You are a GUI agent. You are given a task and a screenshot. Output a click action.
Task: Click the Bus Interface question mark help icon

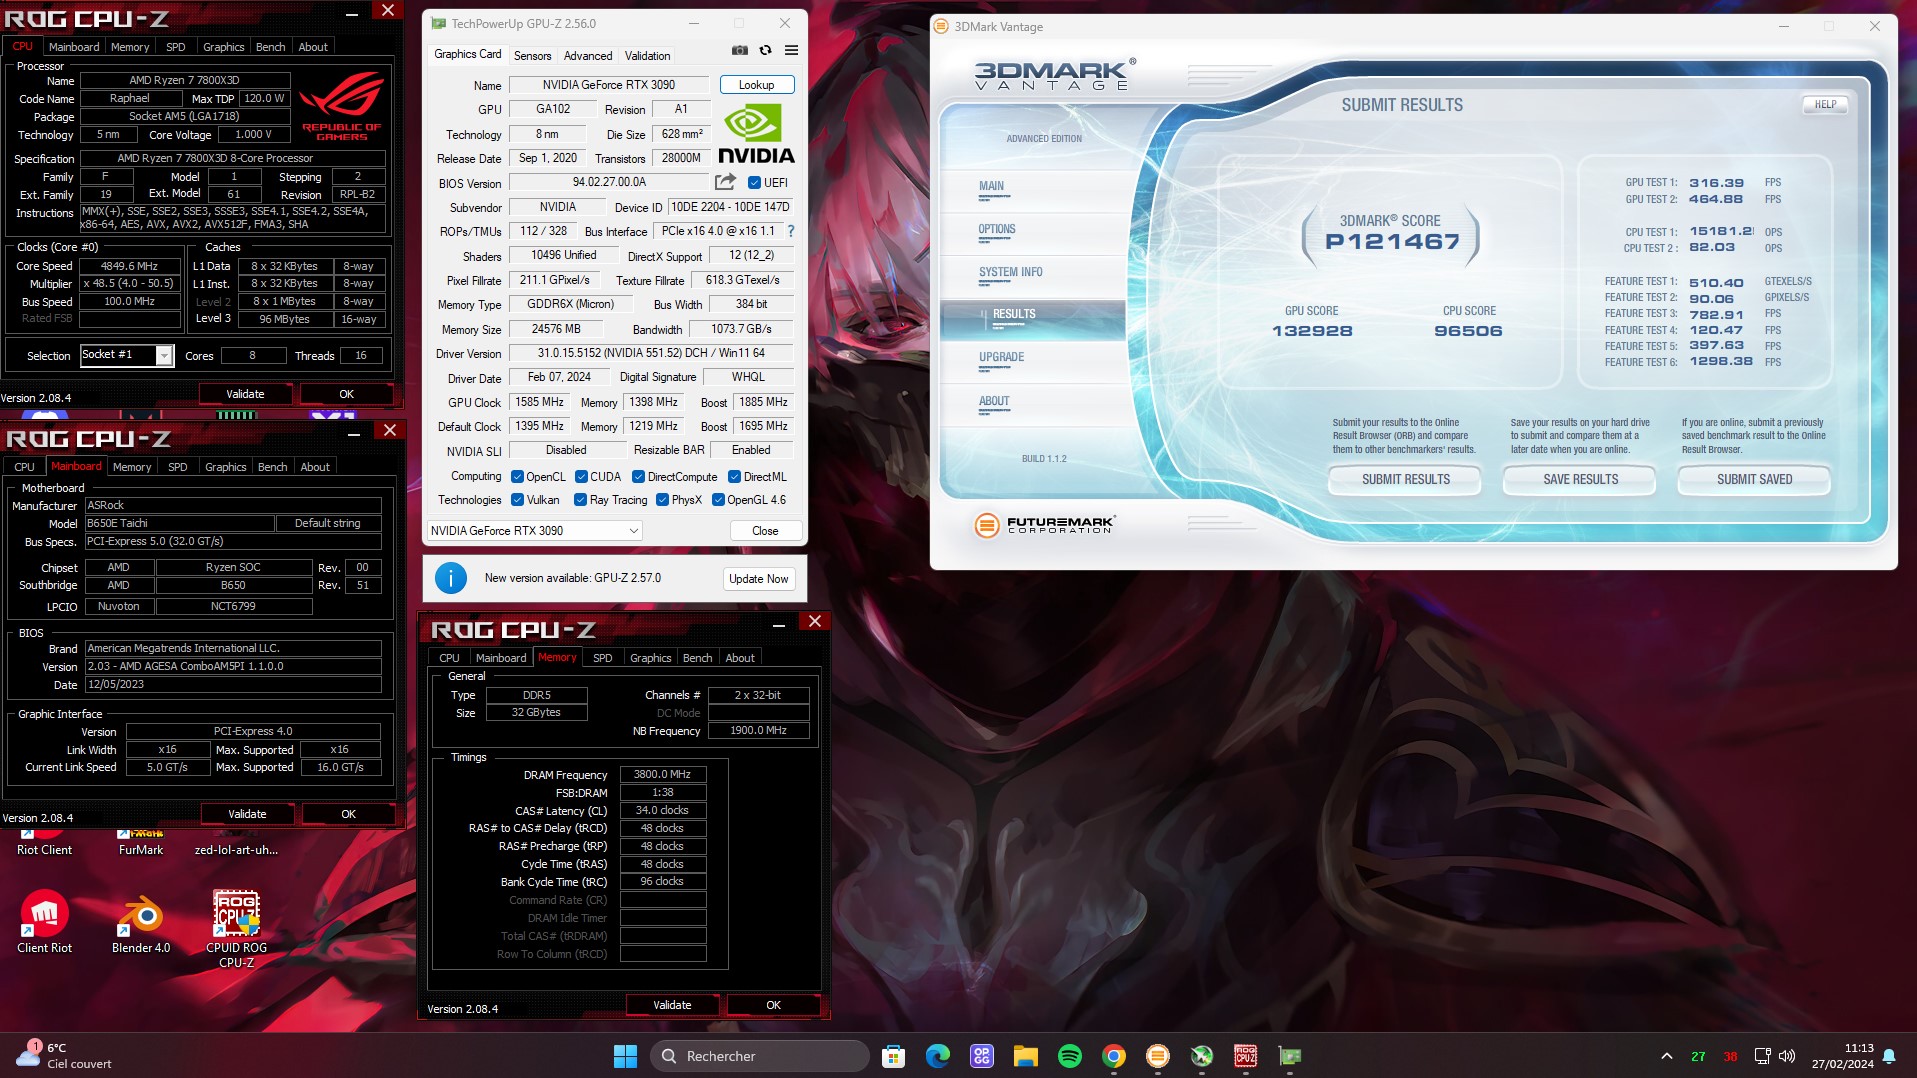(791, 231)
